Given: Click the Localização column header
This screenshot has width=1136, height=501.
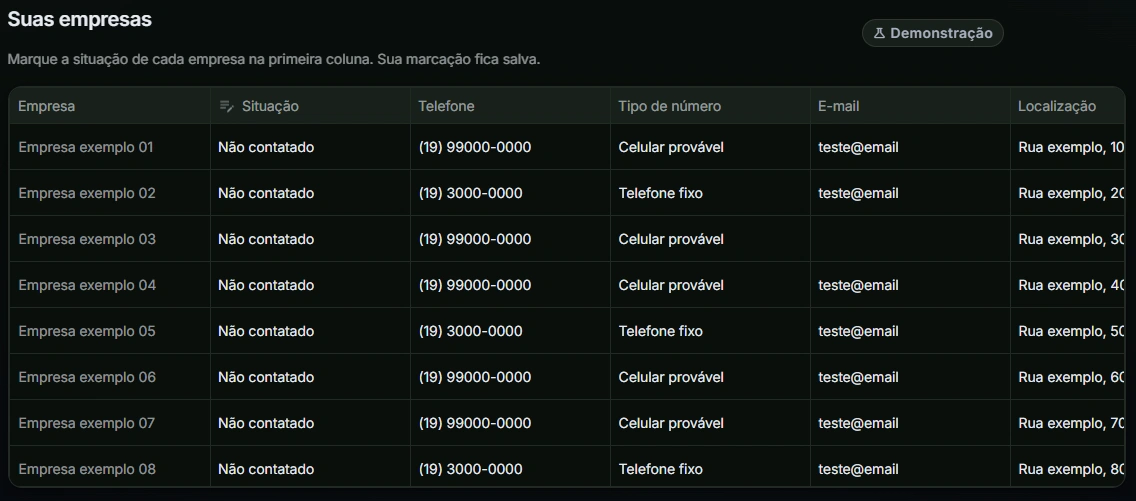Looking at the screenshot, I should pos(1056,106).
